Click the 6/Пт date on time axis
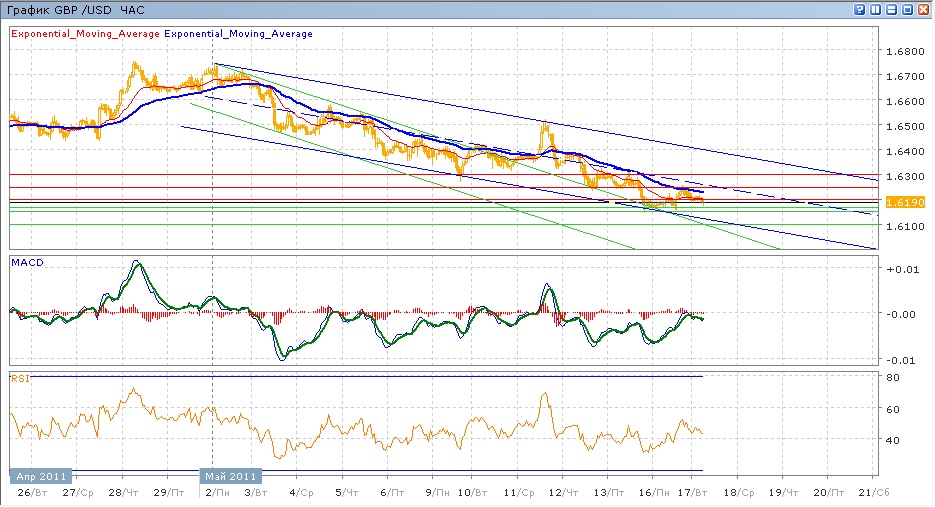The height and width of the screenshot is (507, 935). [392, 493]
